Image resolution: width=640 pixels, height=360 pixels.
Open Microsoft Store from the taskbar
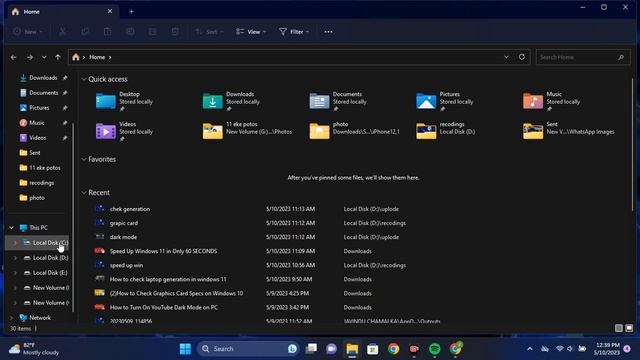tap(373, 349)
